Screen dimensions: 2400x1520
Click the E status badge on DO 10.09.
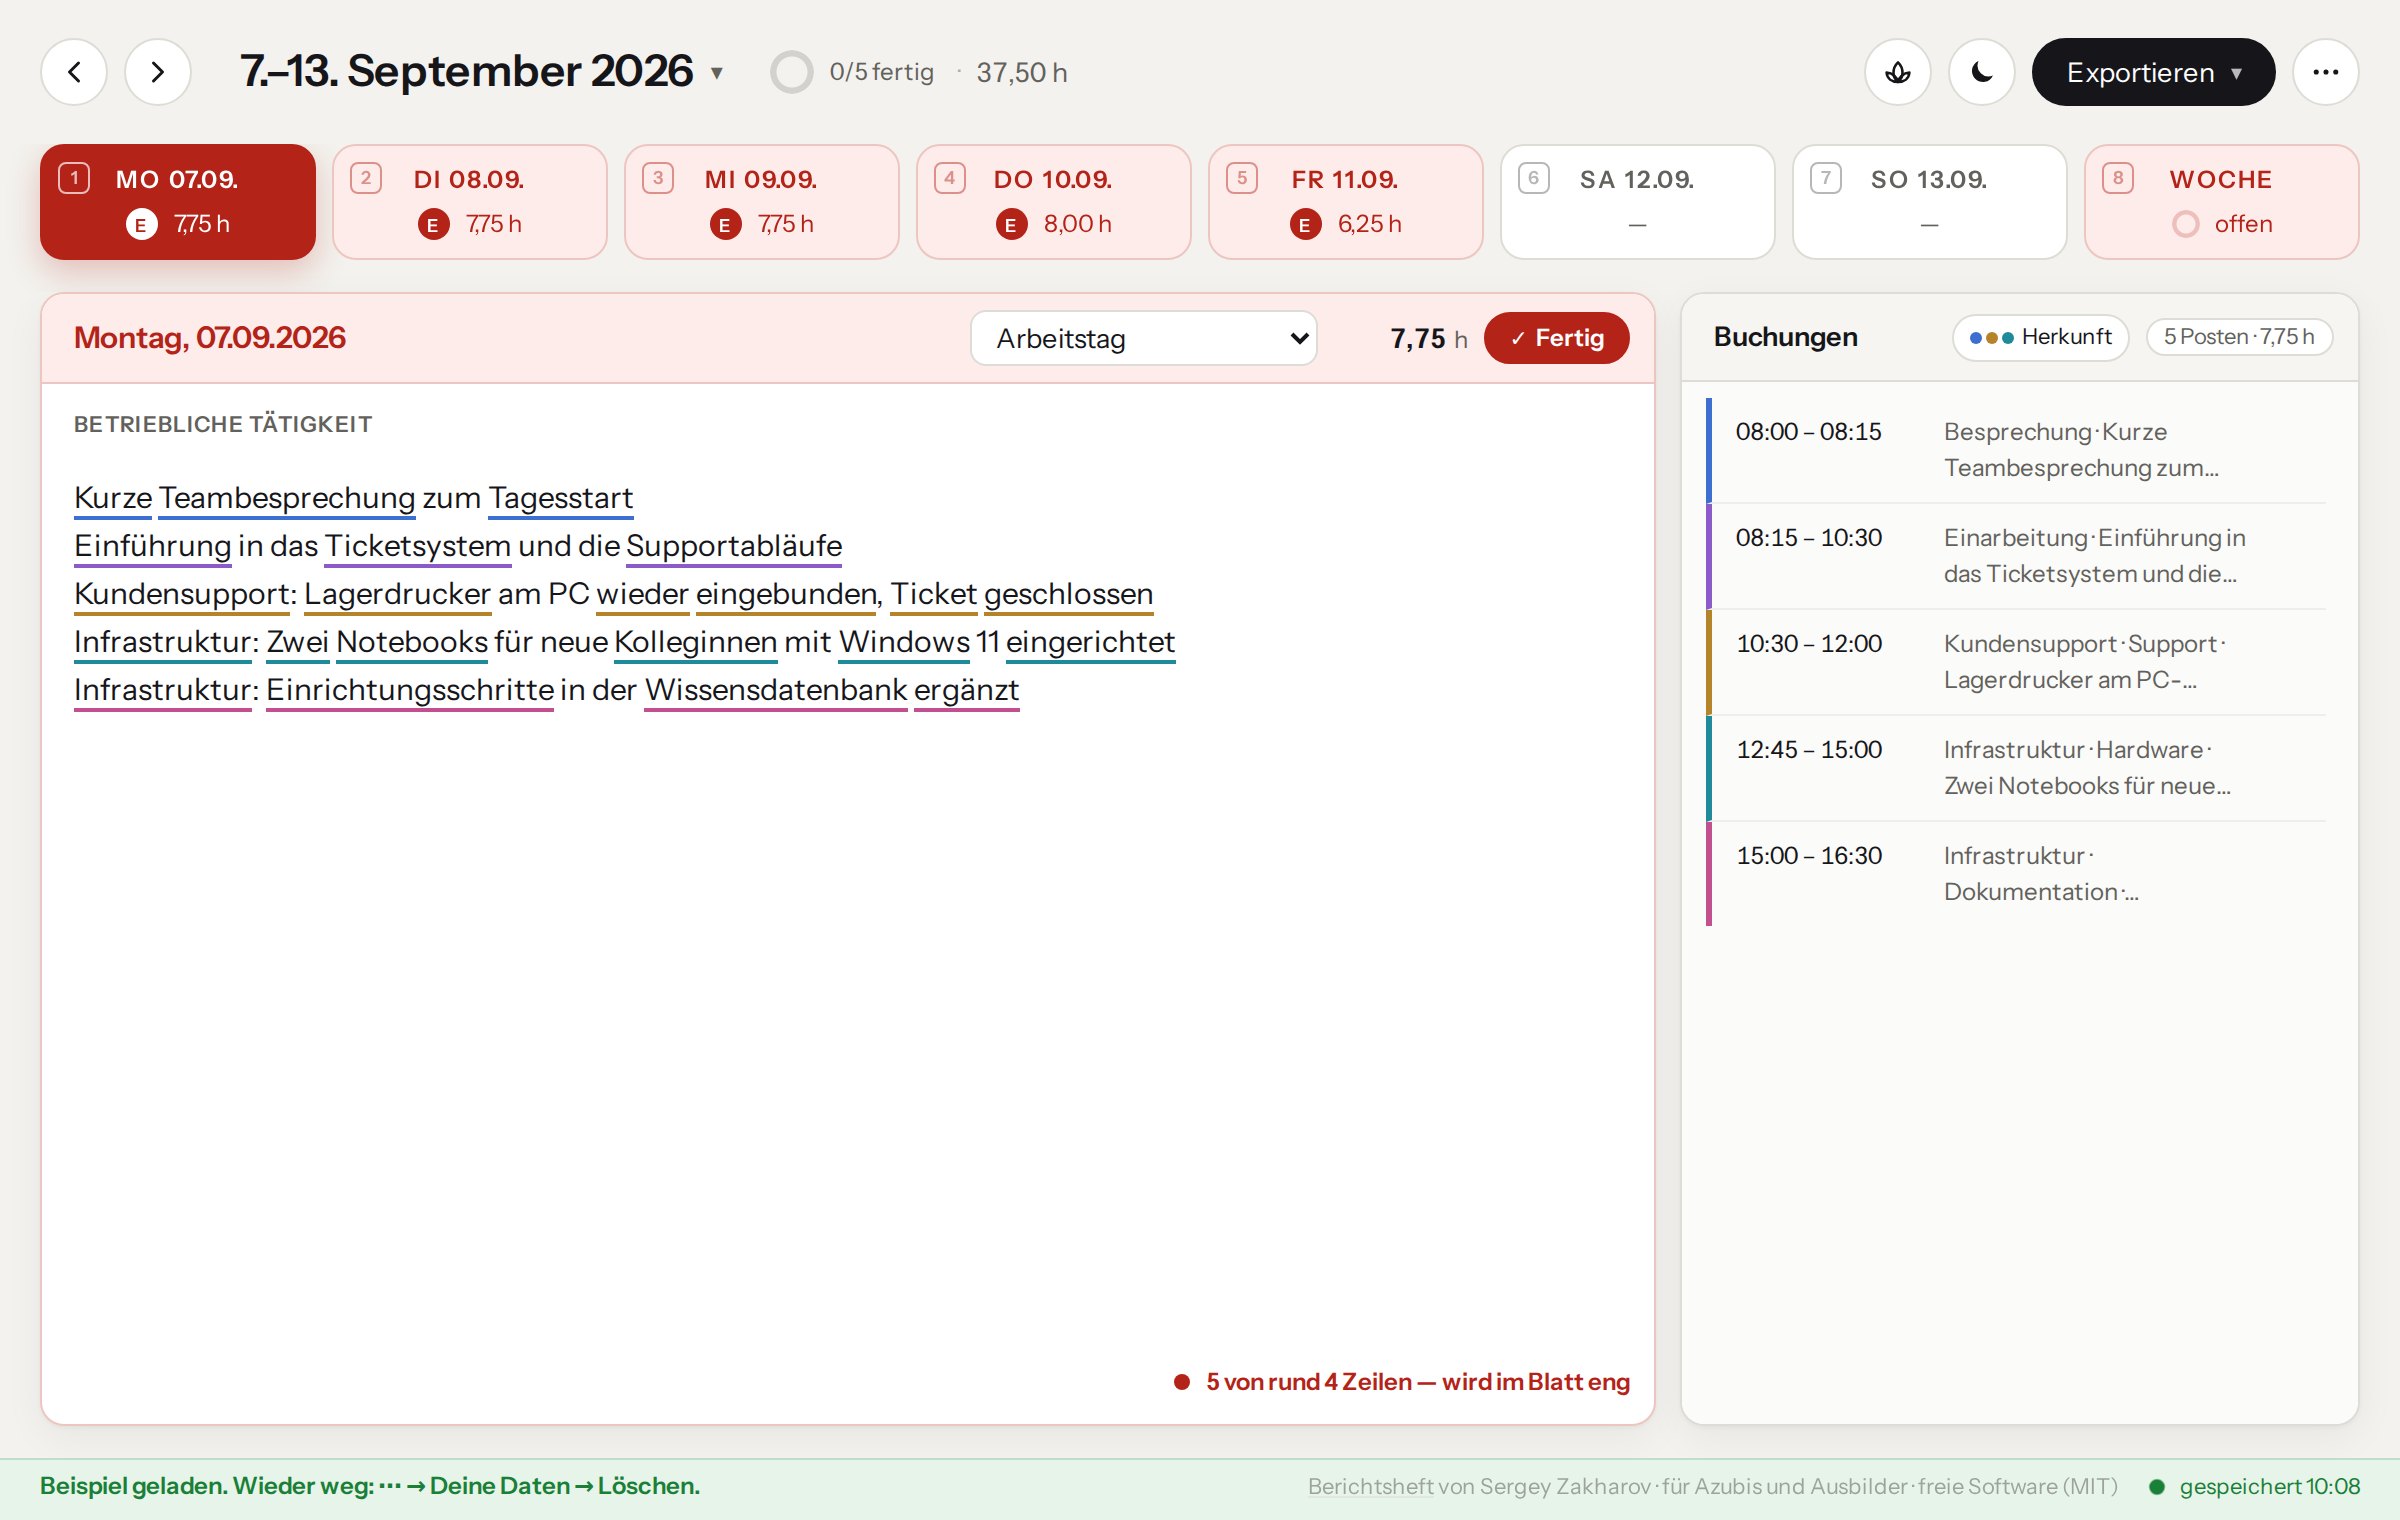click(1011, 224)
